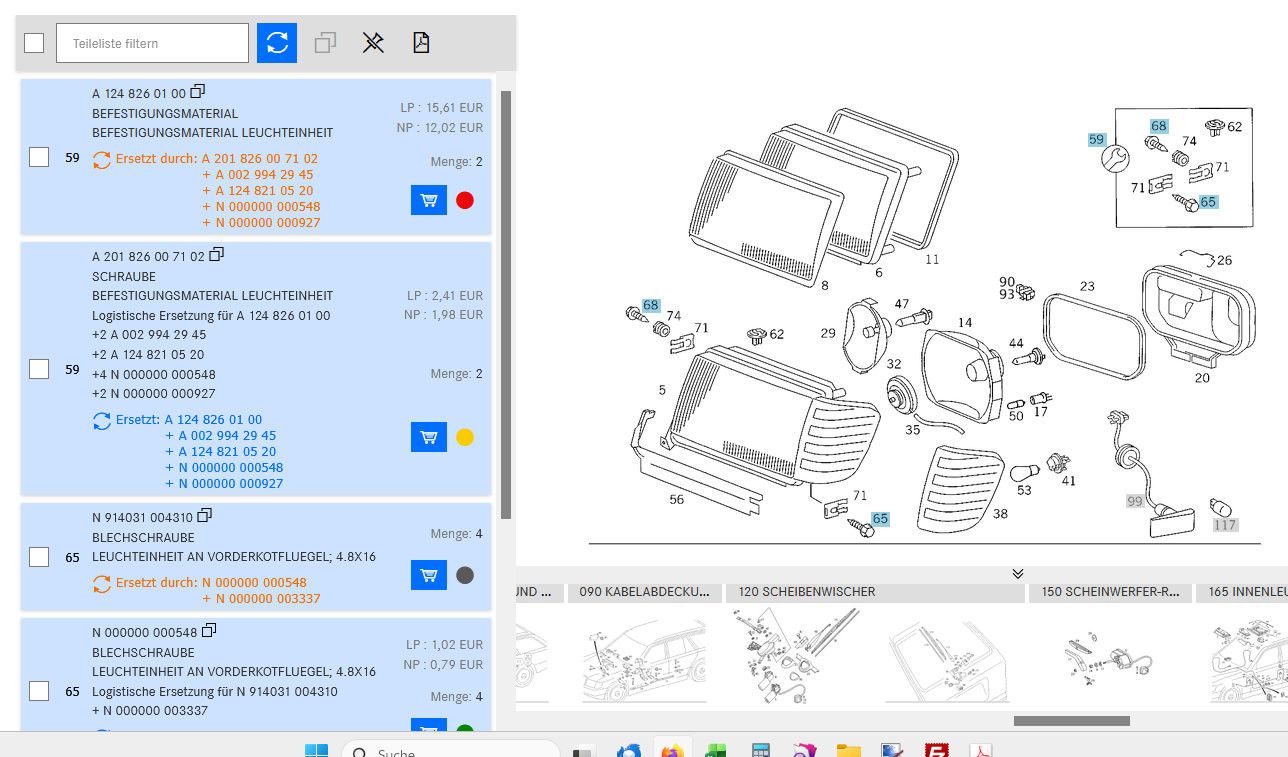Open the 120 SCHEIBENWISCHER group tab
This screenshot has width=1288, height=757.
[x=806, y=592]
